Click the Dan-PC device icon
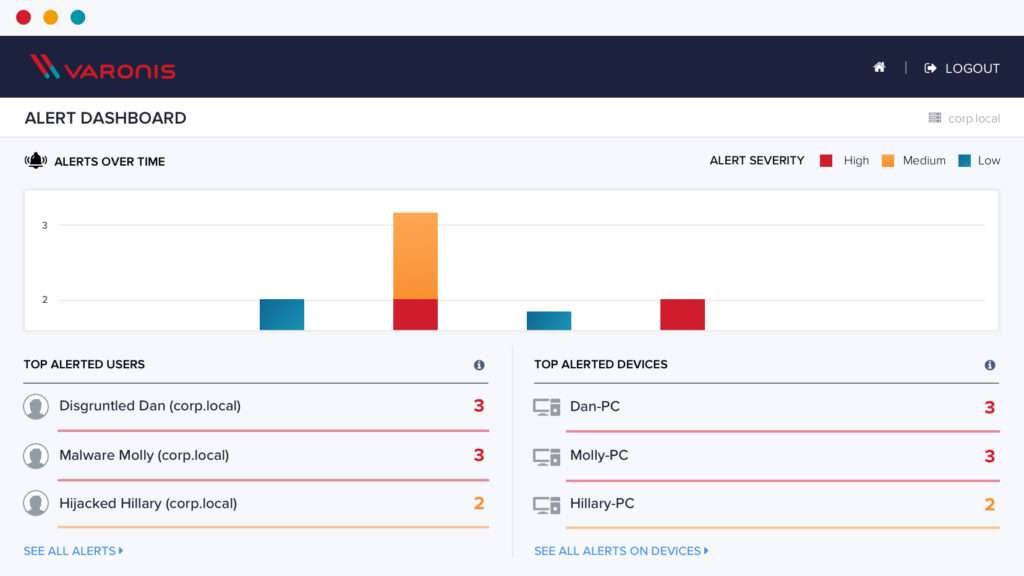1024x576 pixels. point(546,407)
